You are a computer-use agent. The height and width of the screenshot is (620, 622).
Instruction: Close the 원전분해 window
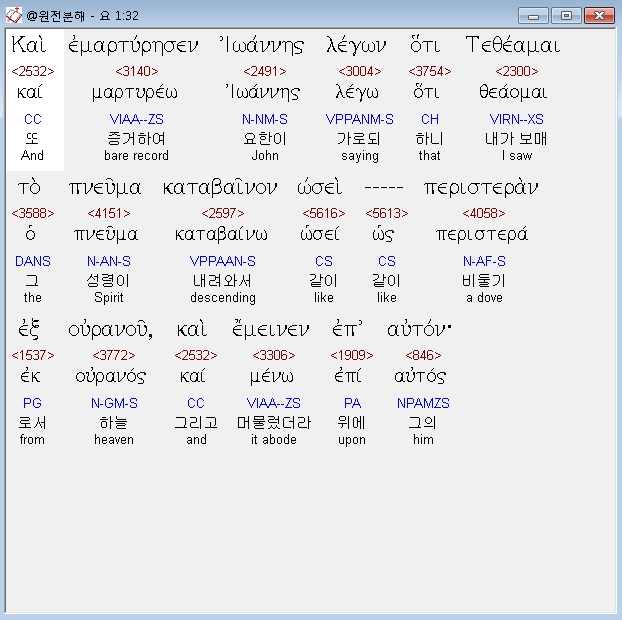pos(599,16)
